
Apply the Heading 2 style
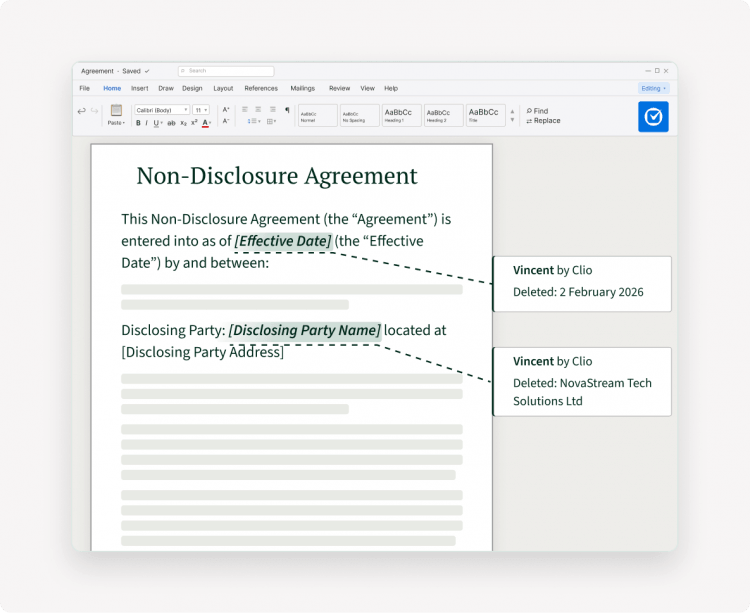pyautogui.click(x=443, y=115)
